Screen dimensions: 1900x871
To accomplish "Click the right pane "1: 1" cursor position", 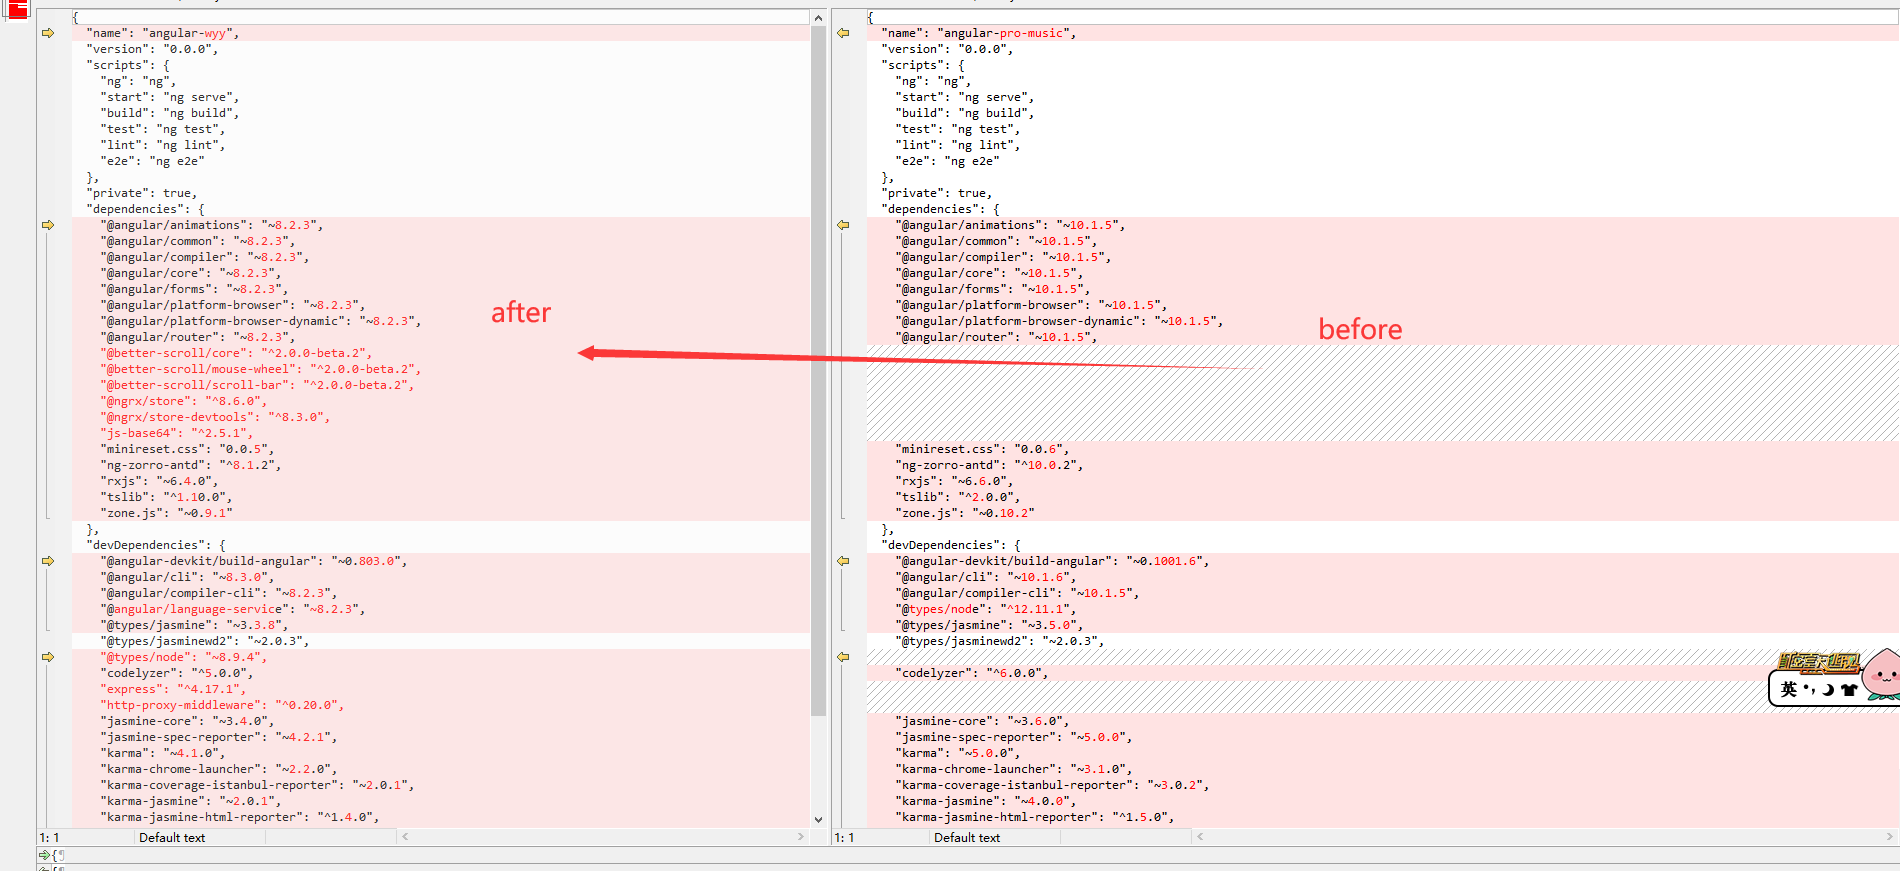I will (x=844, y=838).
